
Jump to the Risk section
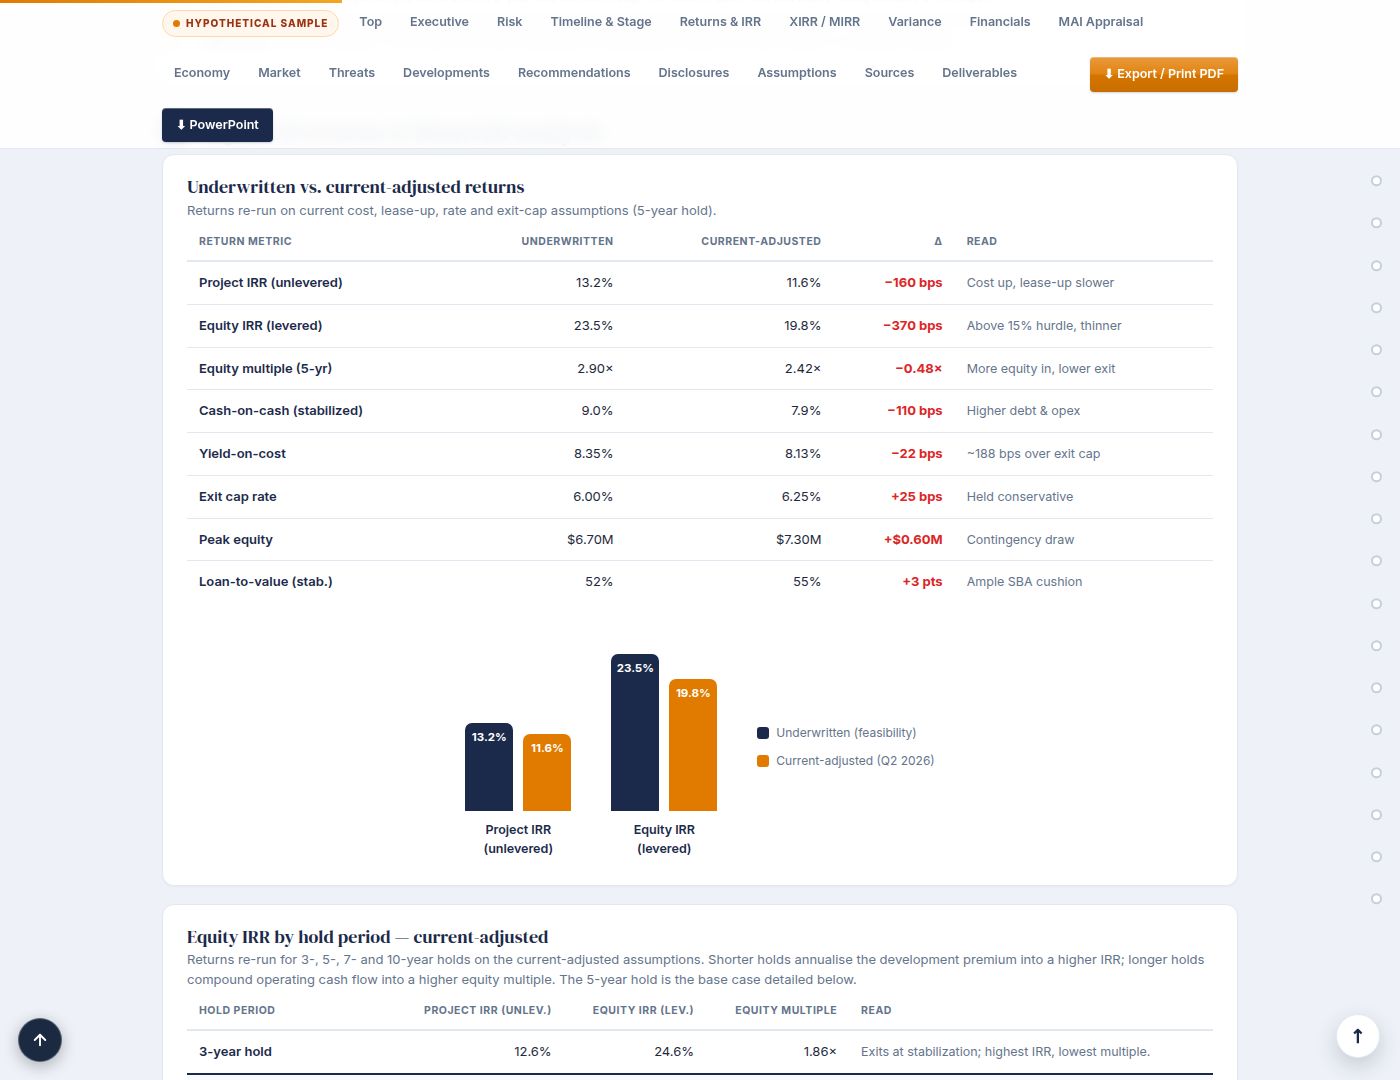(509, 22)
